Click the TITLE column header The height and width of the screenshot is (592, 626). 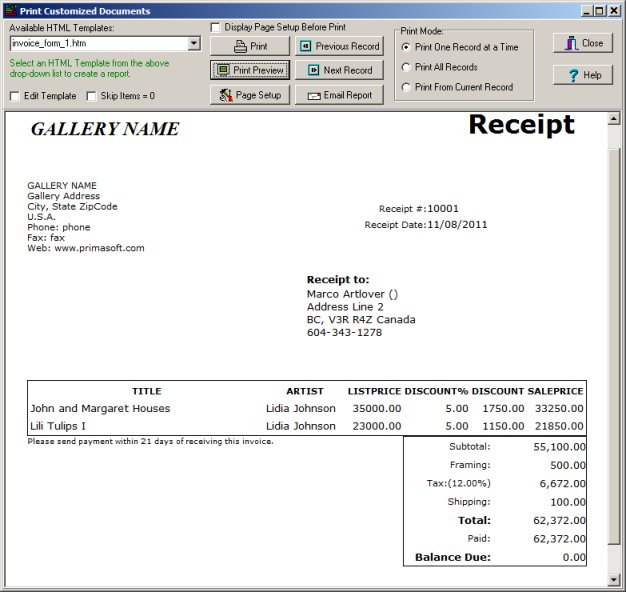pyautogui.click(x=147, y=391)
